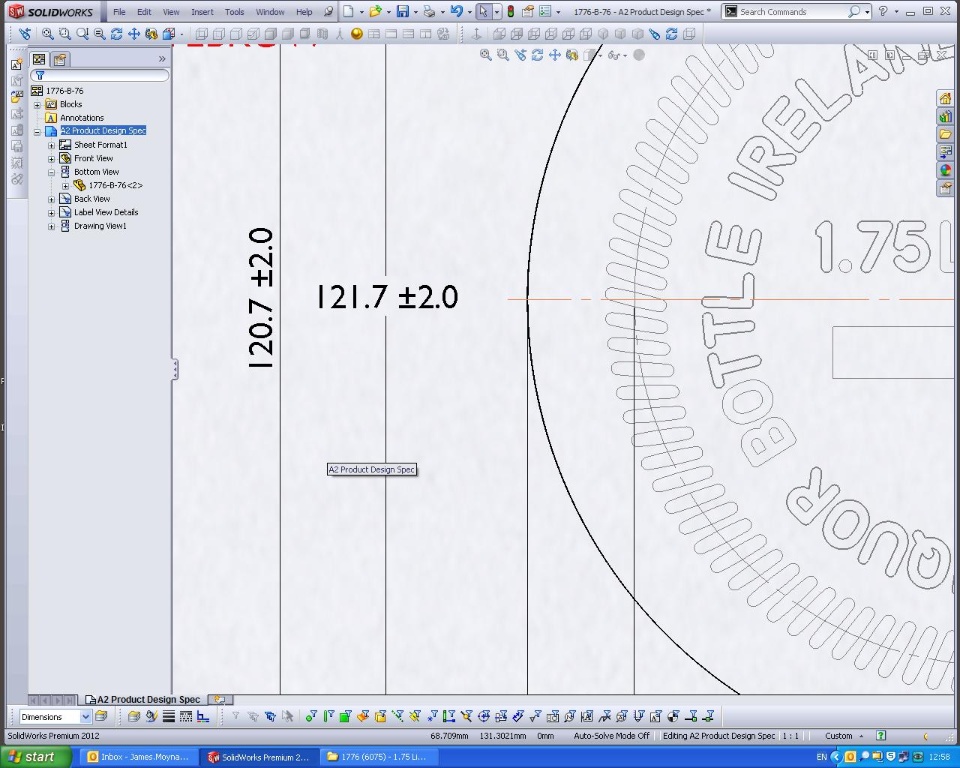This screenshot has width=960, height=768.
Task: Collapse the Bottom View node
Action: [x=51, y=173]
